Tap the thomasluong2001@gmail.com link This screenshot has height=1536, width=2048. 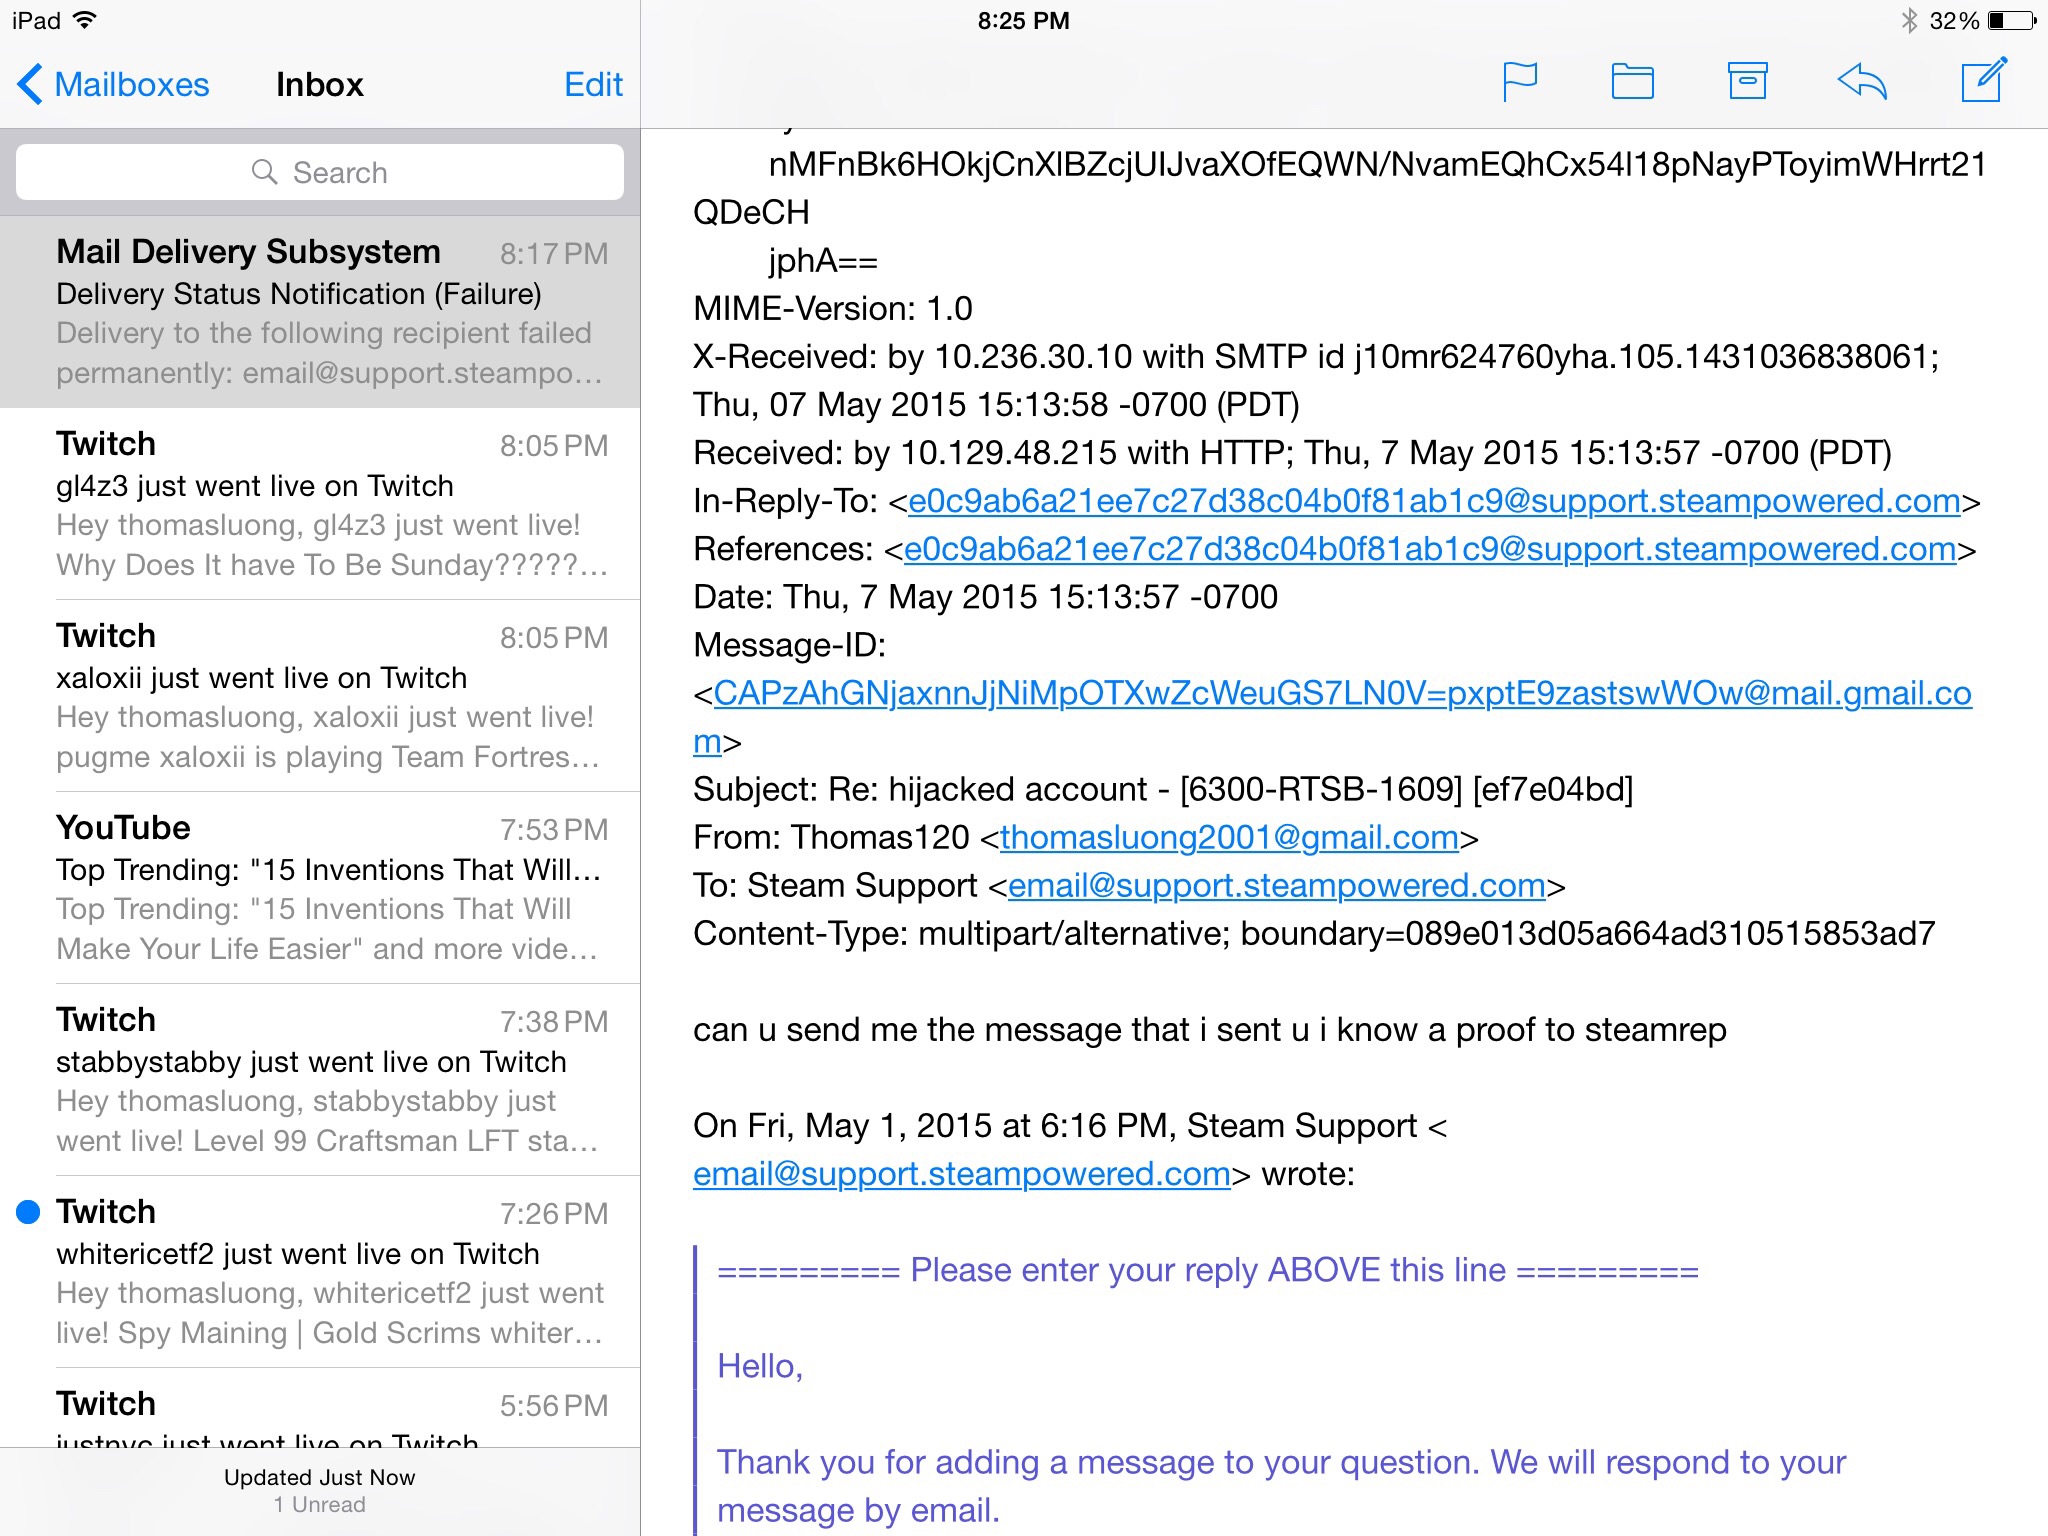pos(1229,838)
